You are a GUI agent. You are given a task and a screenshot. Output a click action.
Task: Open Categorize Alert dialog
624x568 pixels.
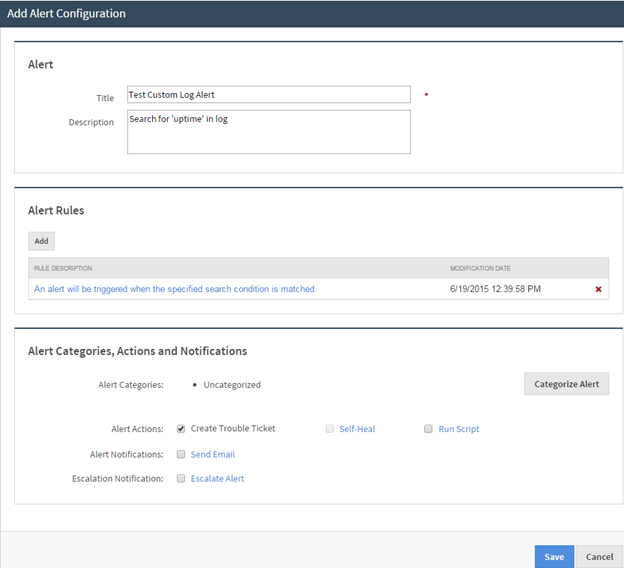click(566, 384)
